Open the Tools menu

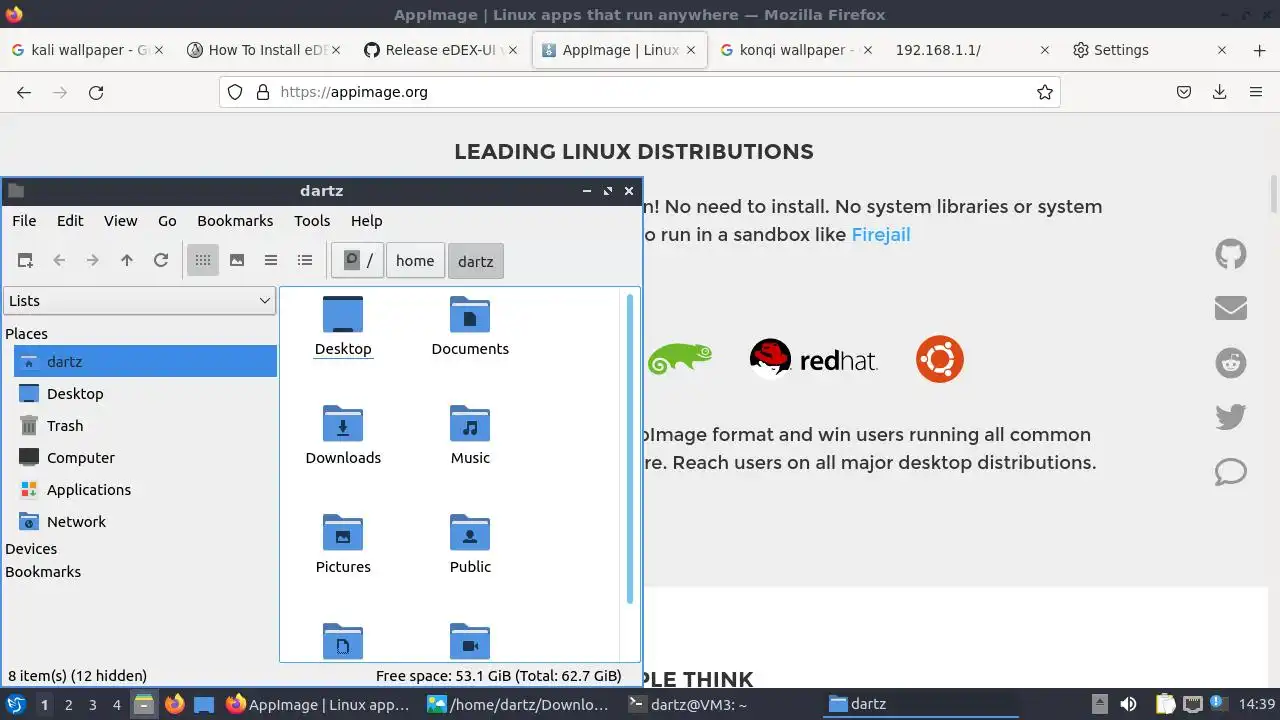click(x=312, y=221)
